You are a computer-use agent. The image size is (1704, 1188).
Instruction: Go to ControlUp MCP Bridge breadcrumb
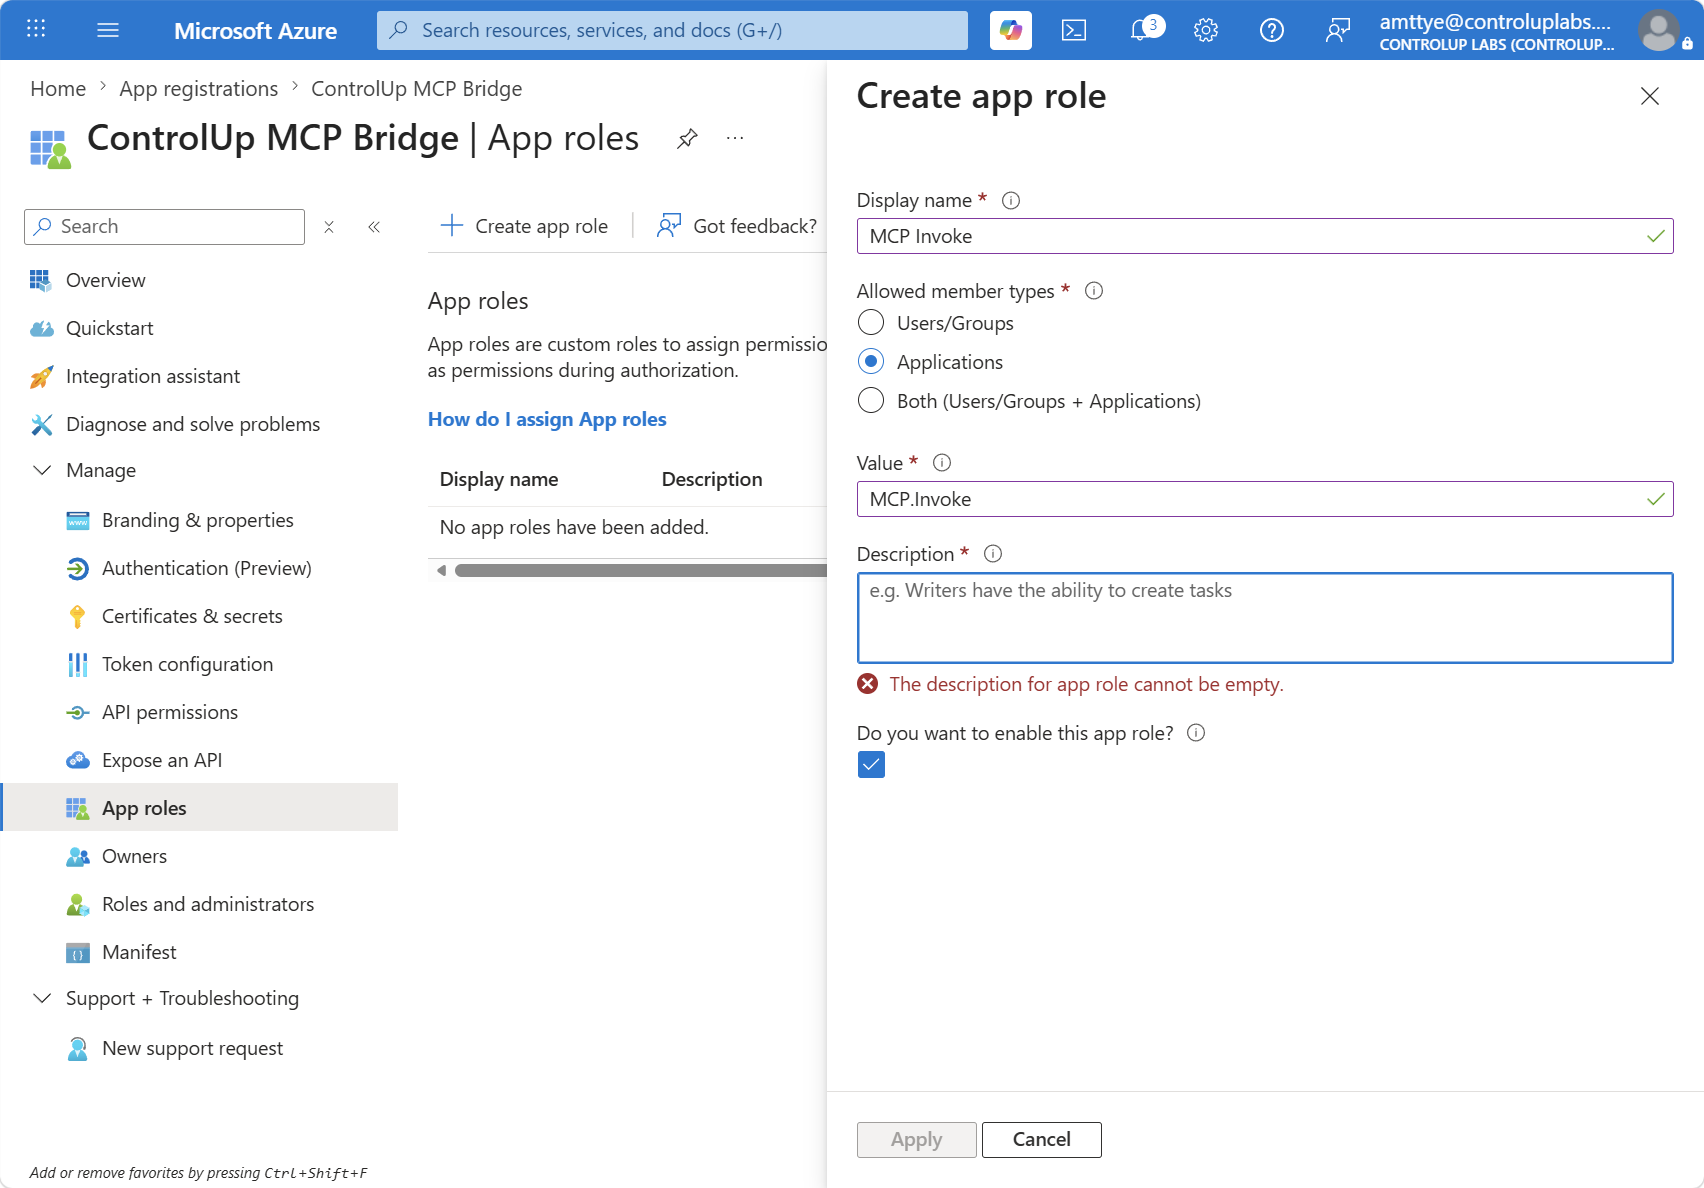pyautogui.click(x=417, y=89)
